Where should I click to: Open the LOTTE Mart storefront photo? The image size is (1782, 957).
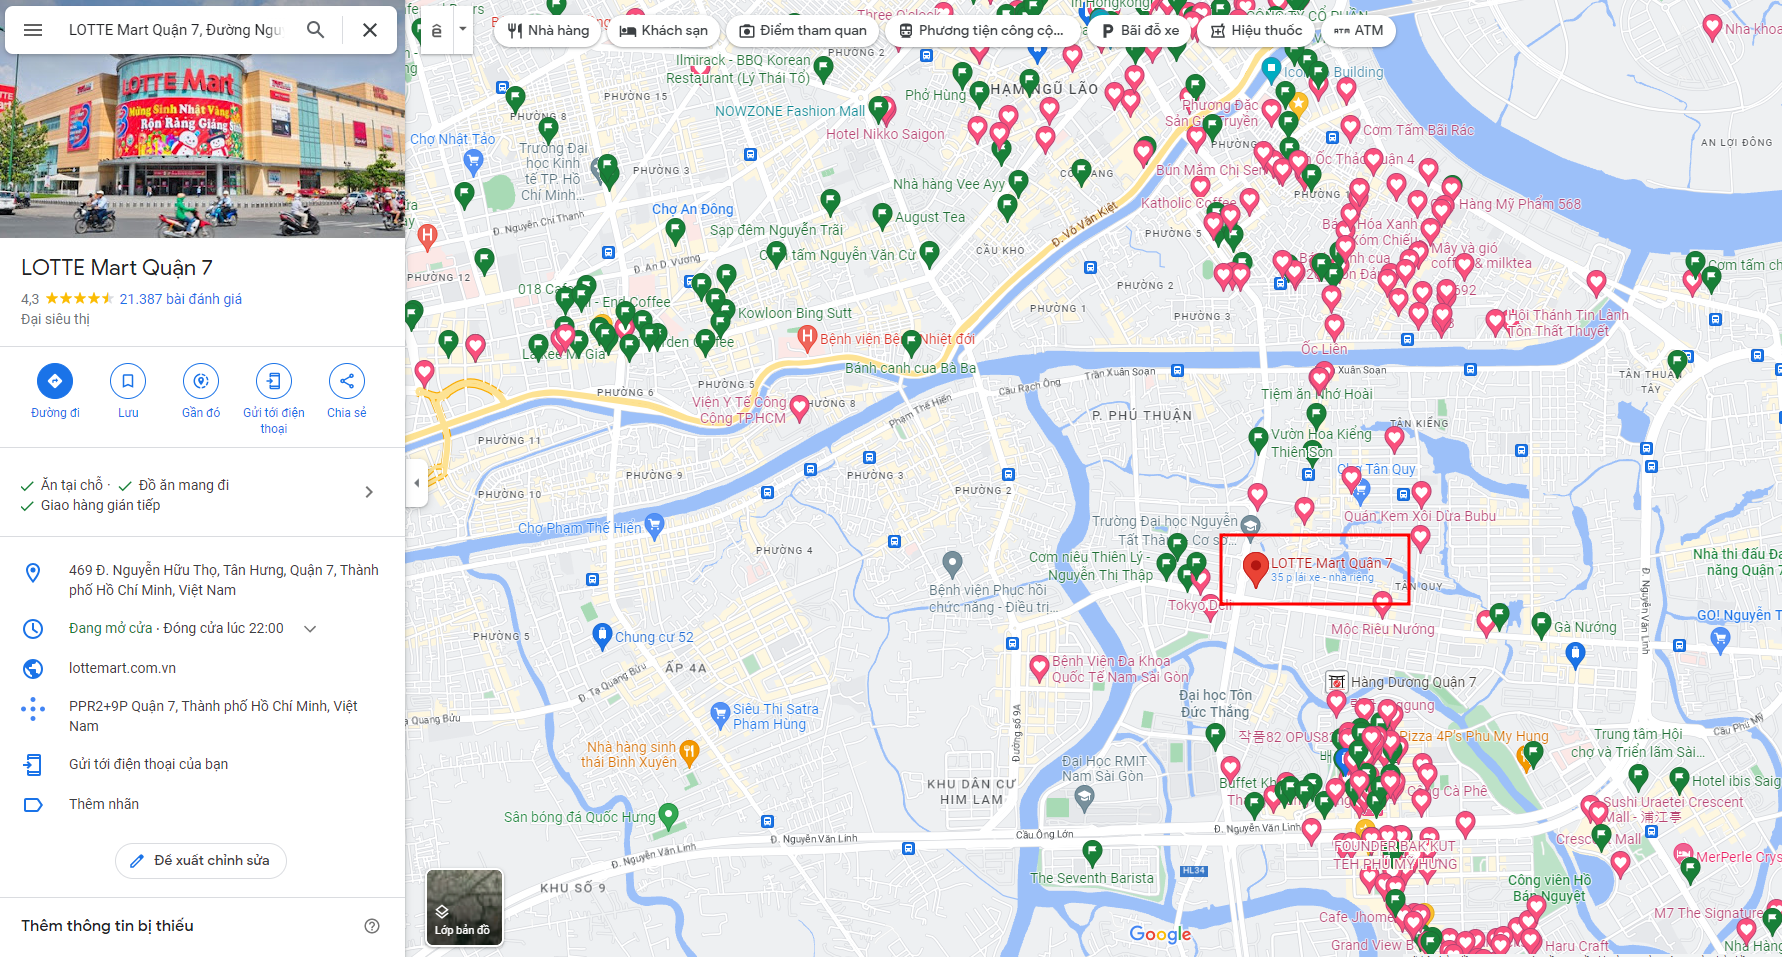point(202,148)
